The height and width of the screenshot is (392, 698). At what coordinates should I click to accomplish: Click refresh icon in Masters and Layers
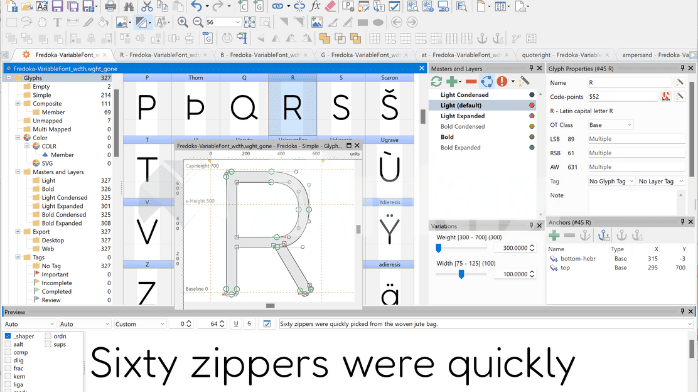click(x=436, y=81)
